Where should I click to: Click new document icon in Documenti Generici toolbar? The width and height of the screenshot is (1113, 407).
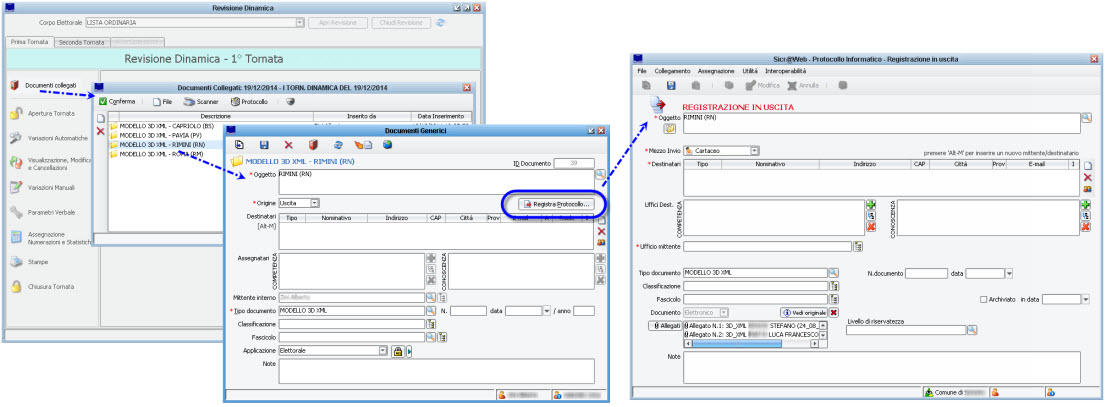(x=239, y=145)
